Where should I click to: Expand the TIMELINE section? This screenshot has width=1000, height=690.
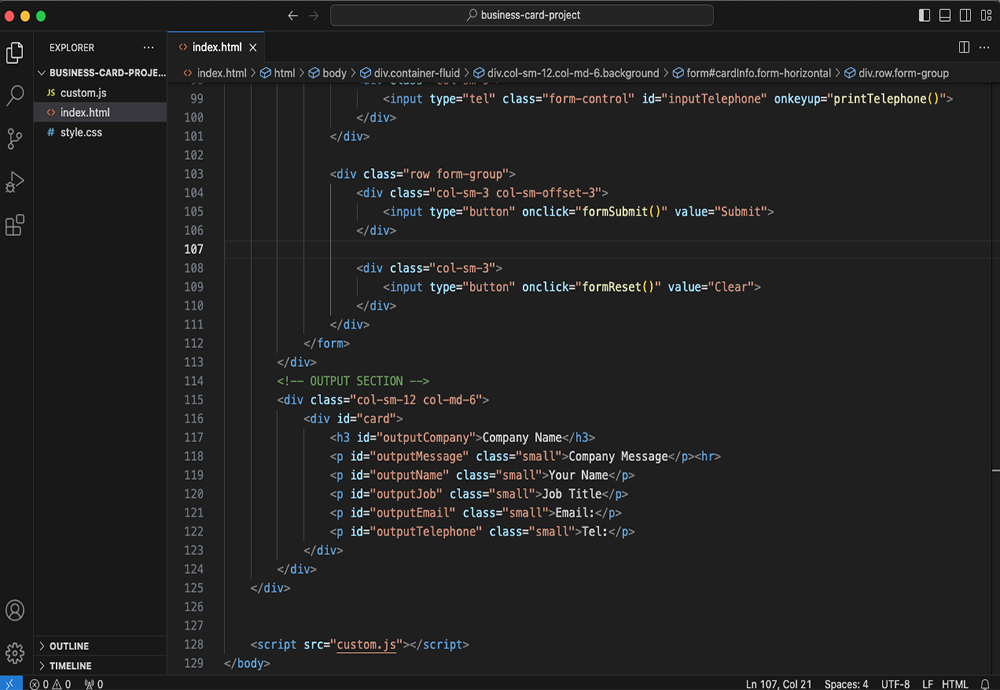coord(101,665)
